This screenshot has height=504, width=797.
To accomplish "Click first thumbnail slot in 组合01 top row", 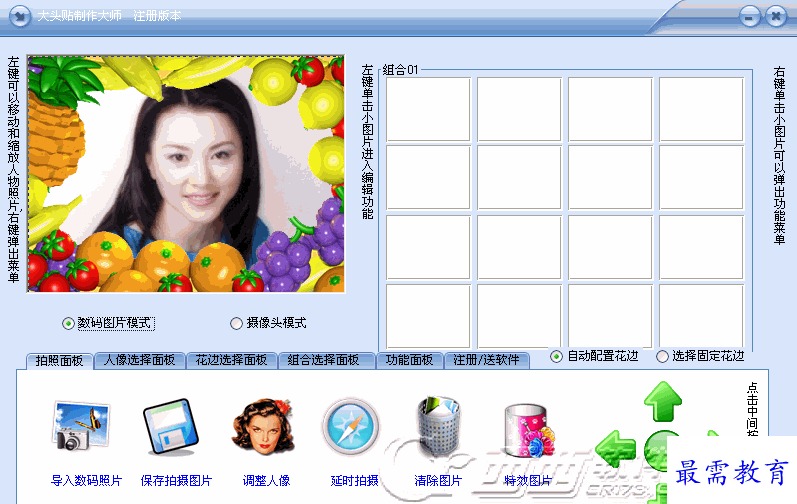I will 428,109.
